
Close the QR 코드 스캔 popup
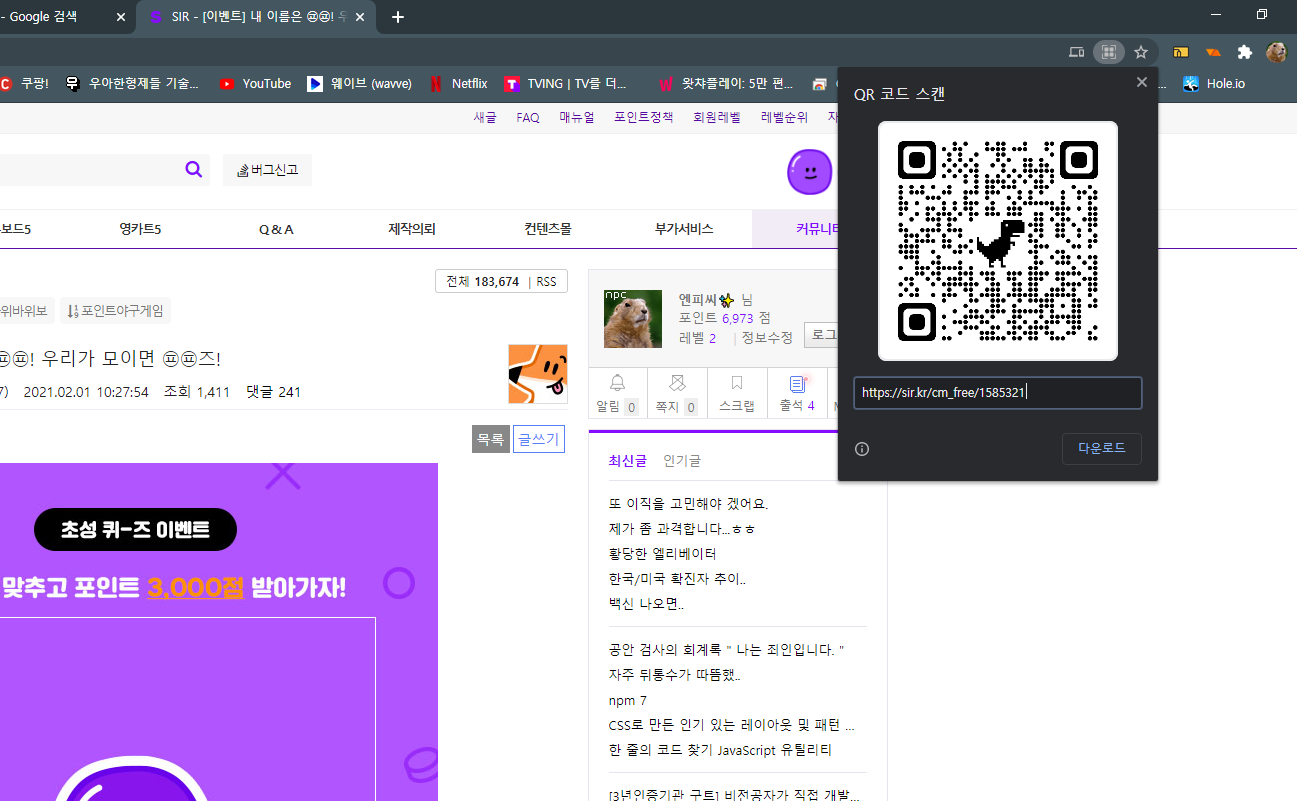tap(1141, 82)
